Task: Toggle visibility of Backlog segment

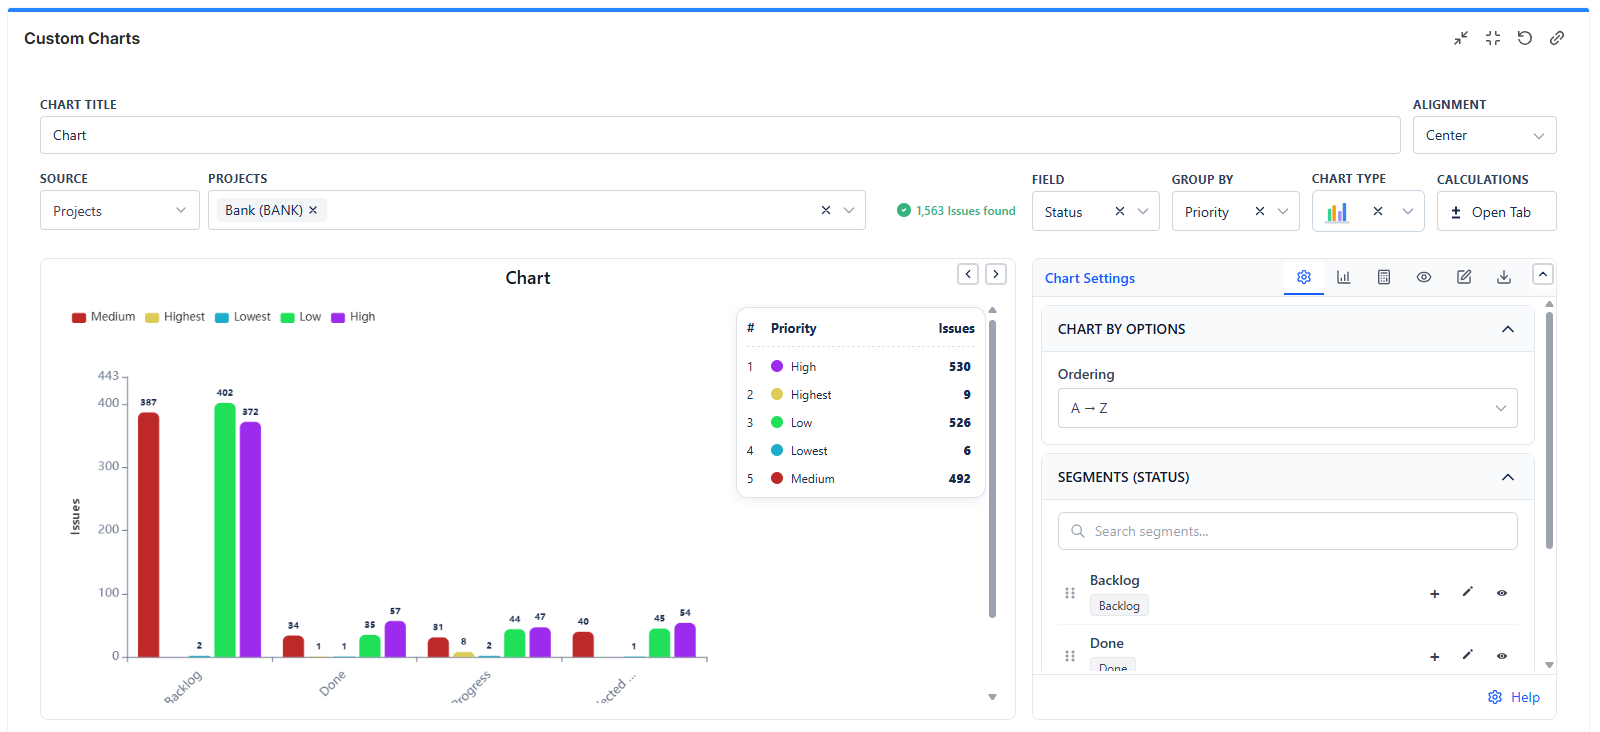Action: [1502, 593]
